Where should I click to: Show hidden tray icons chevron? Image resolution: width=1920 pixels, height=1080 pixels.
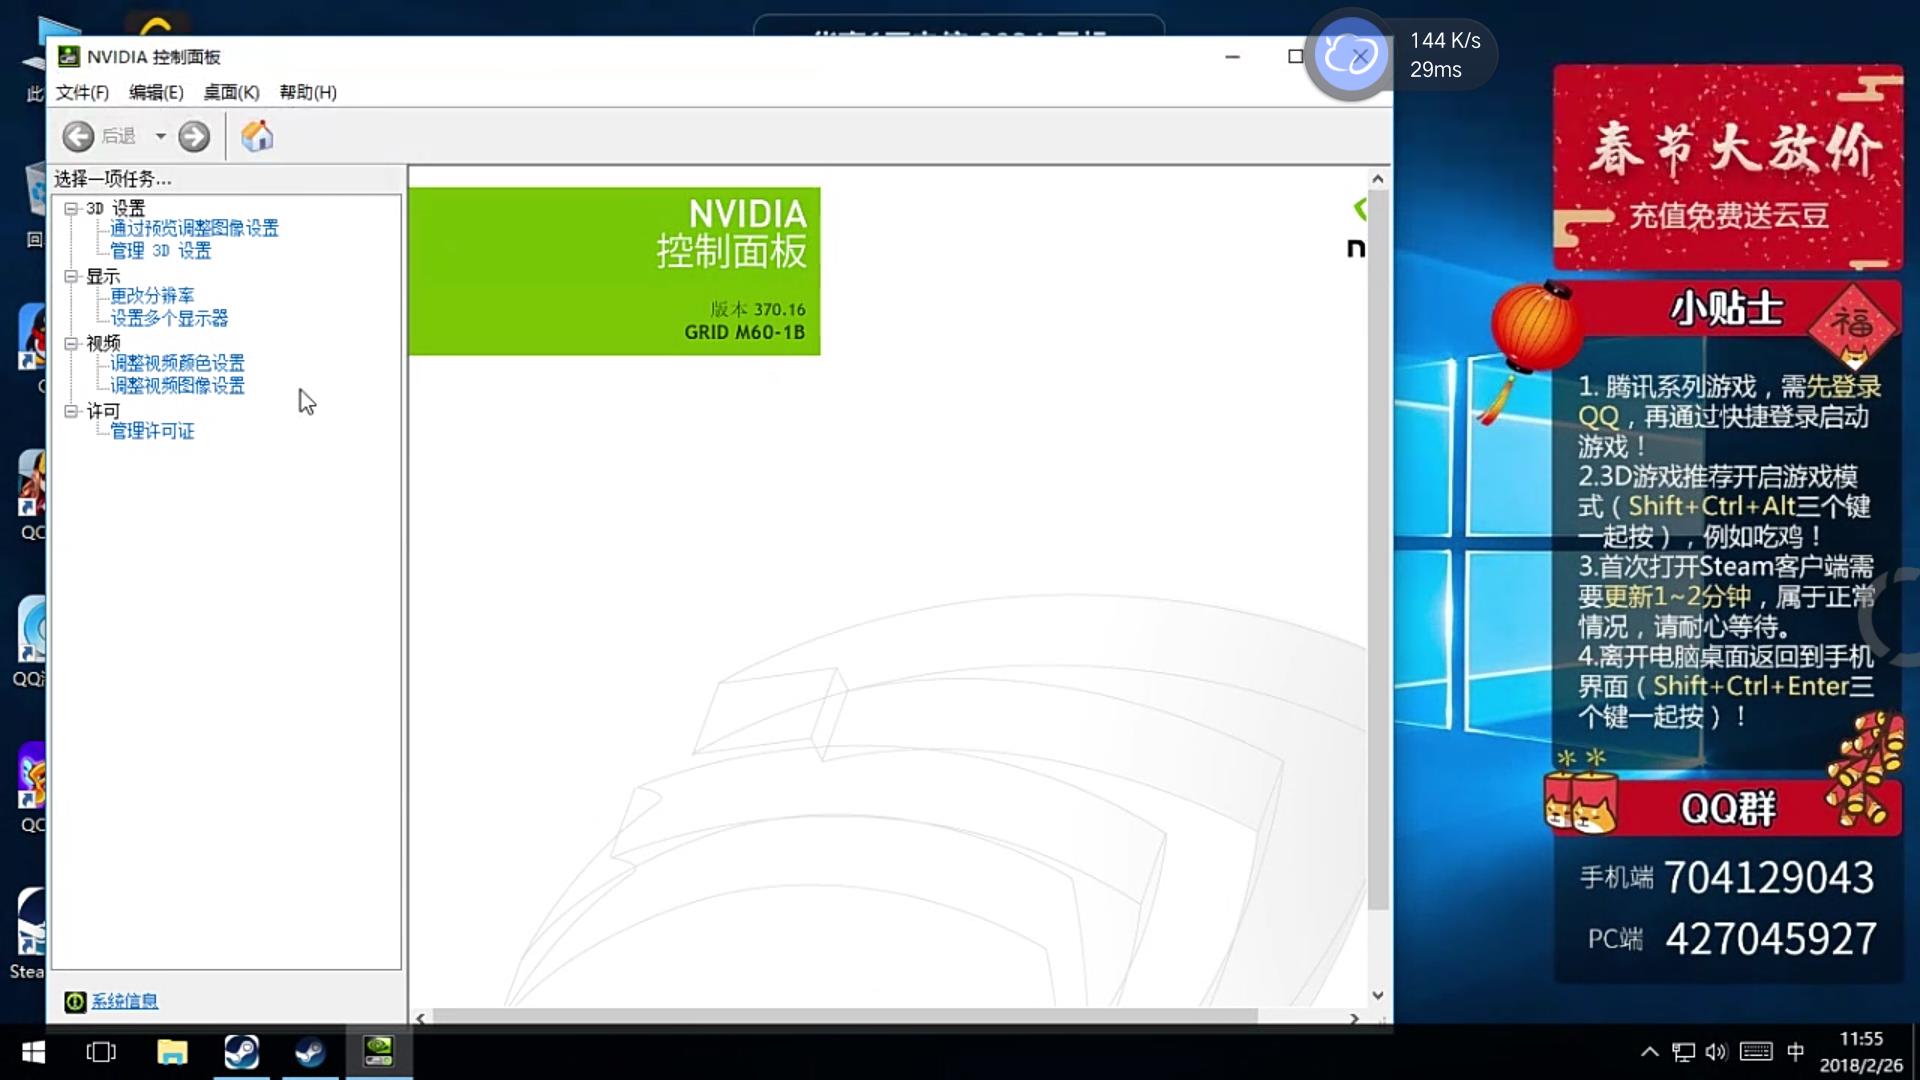1650,1052
